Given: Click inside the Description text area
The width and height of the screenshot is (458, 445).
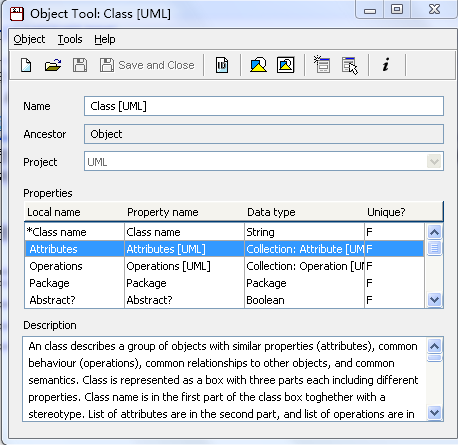Looking at the screenshot, I should coord(224,379).
